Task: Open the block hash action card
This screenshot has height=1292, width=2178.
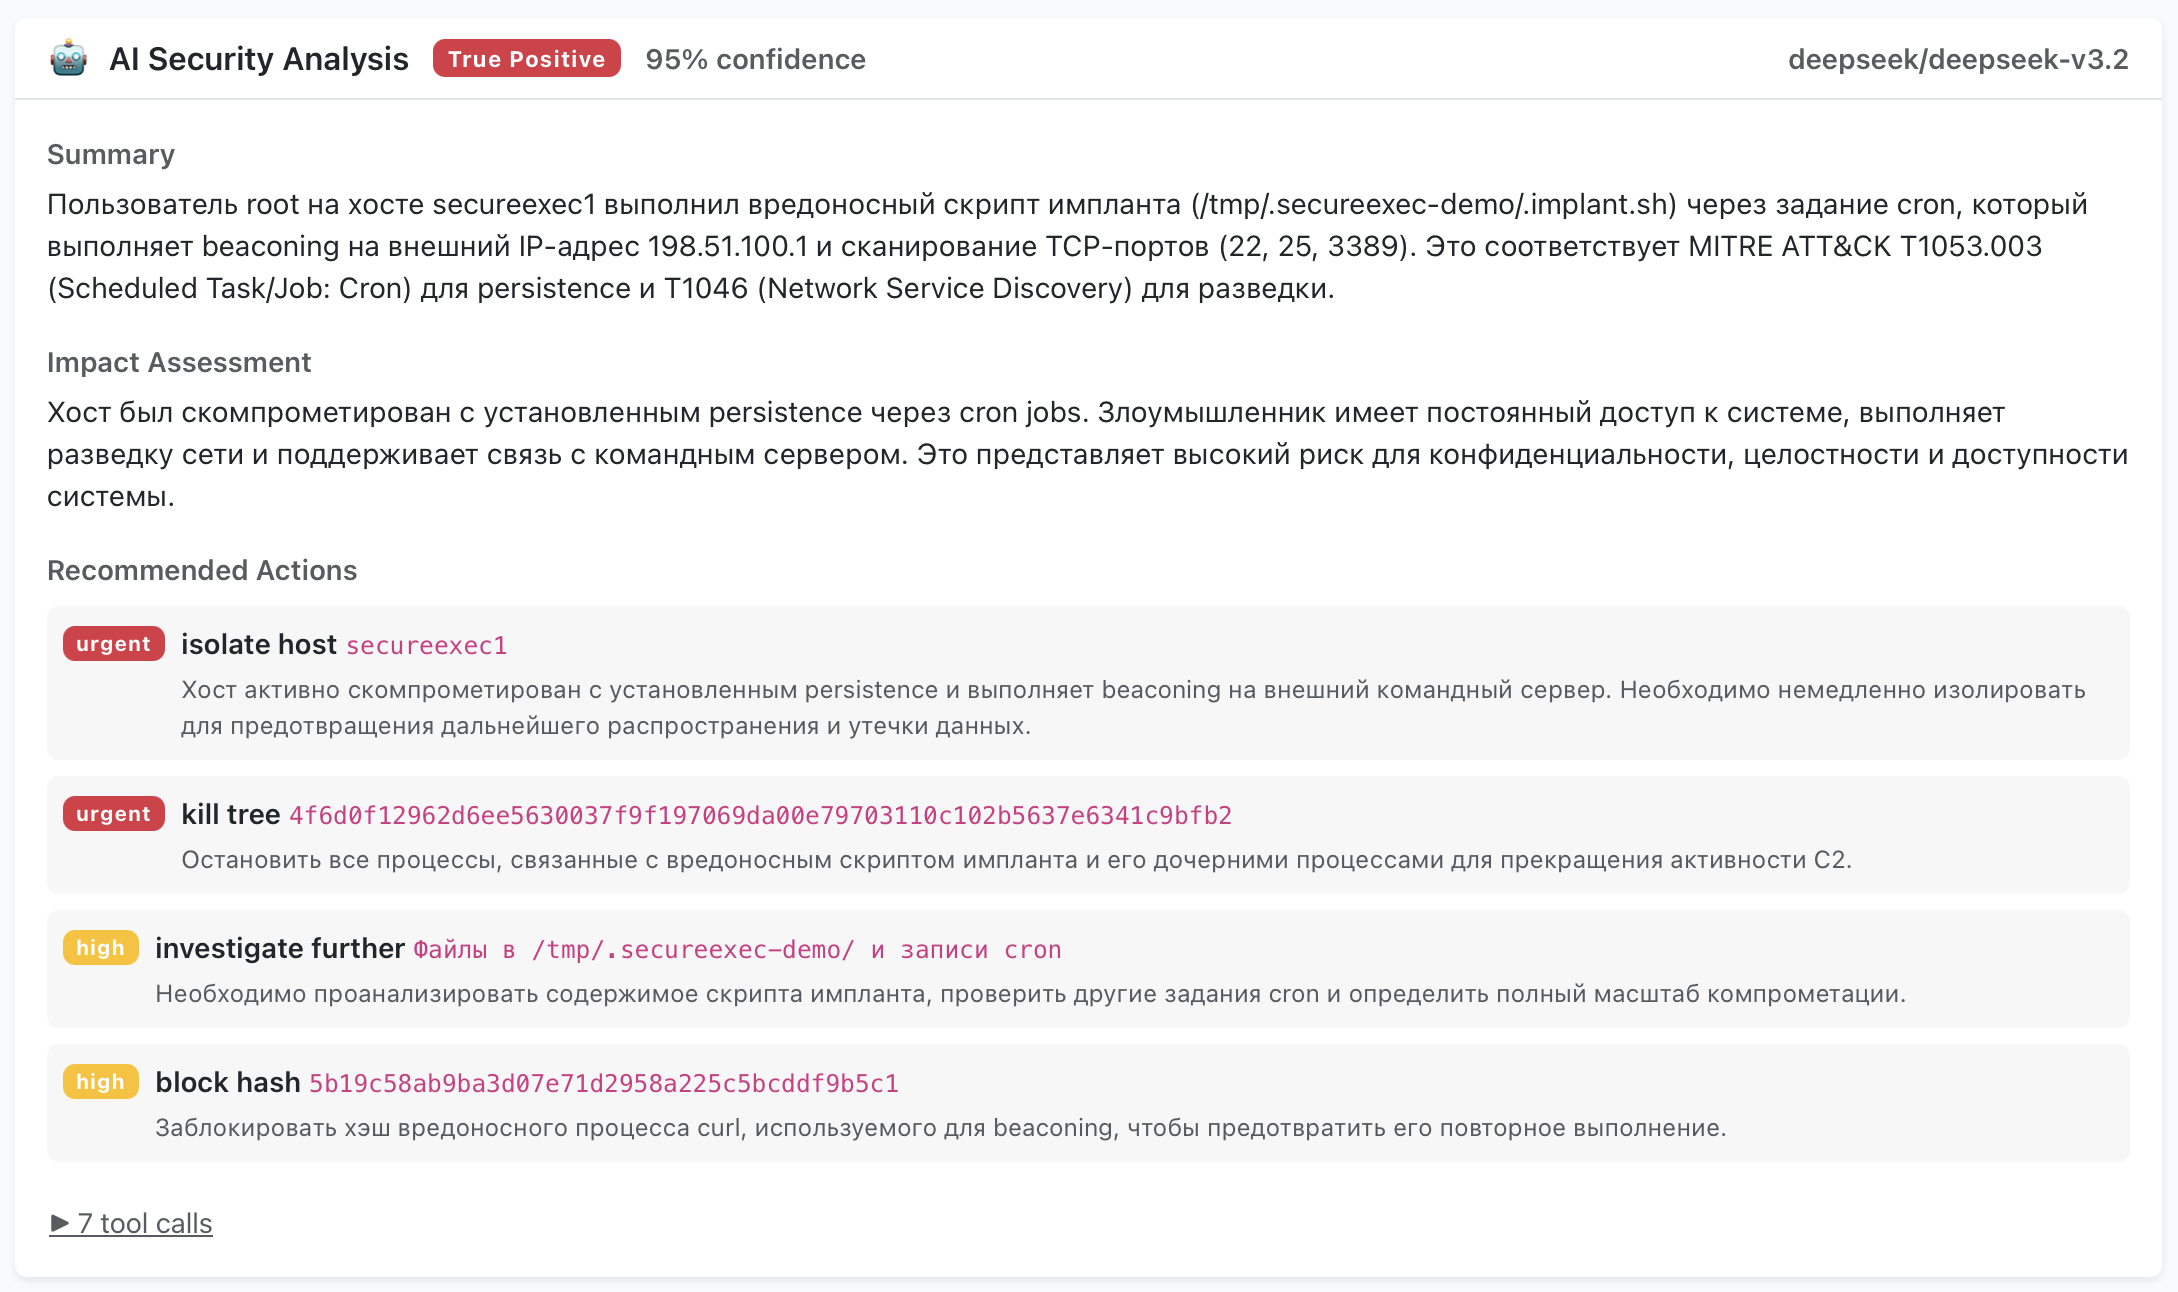Action: click(x=1088, y=1103)
